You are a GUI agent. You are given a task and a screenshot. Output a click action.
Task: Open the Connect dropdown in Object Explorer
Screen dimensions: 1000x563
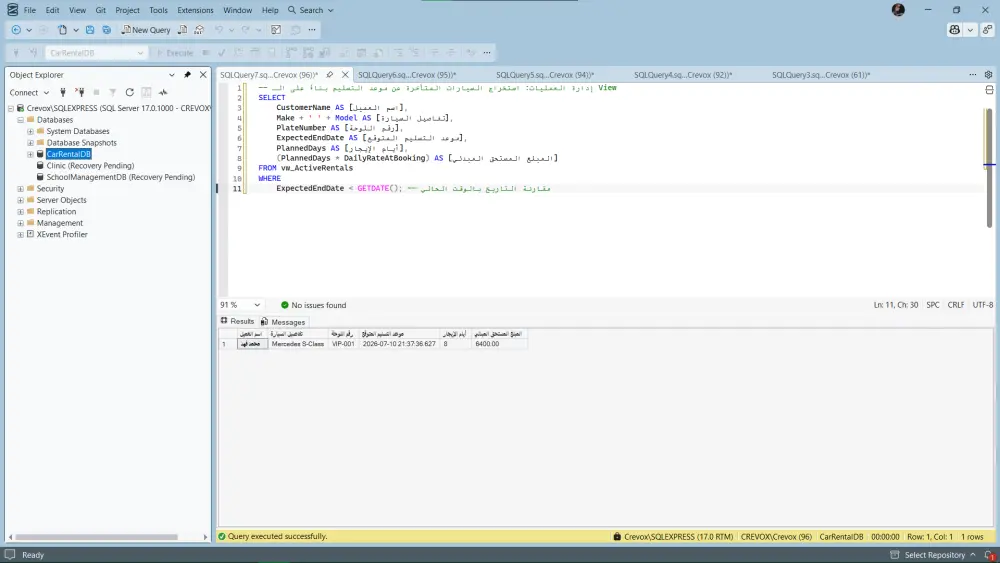click(29, 92)
